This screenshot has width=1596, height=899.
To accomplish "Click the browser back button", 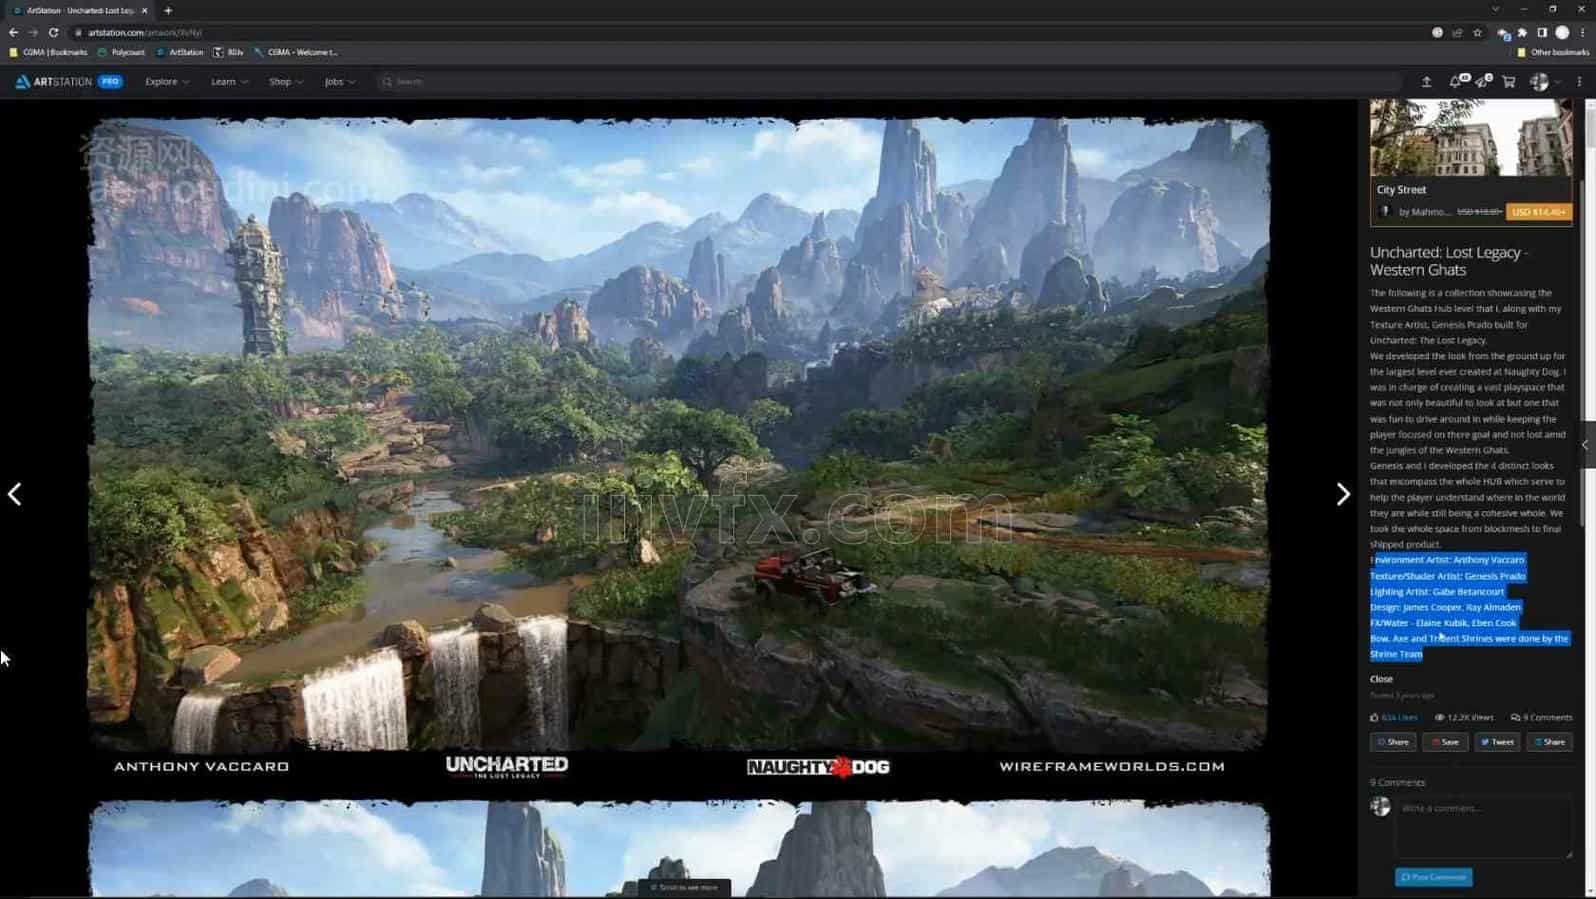I will (x=14, y=32).
